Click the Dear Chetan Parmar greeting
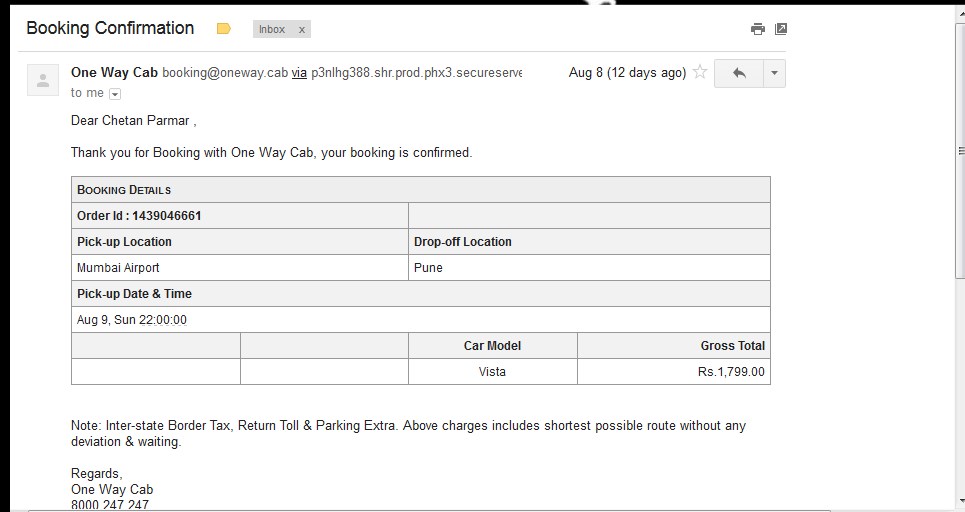 [x=134, y=121]
